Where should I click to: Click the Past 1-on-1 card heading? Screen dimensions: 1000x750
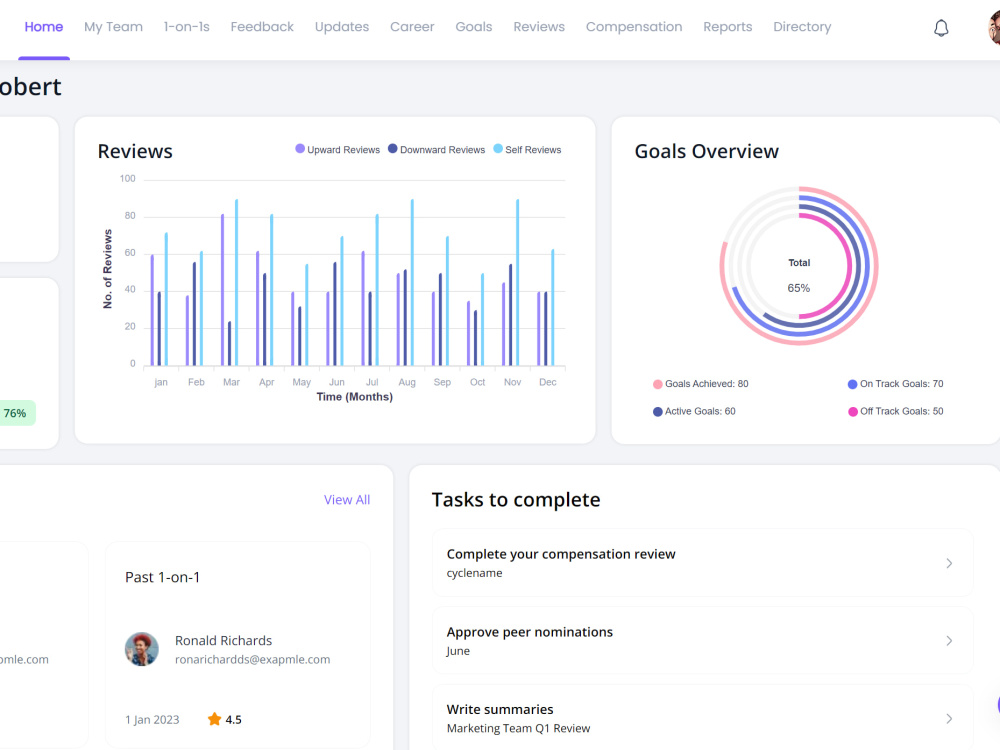[163, 577]
